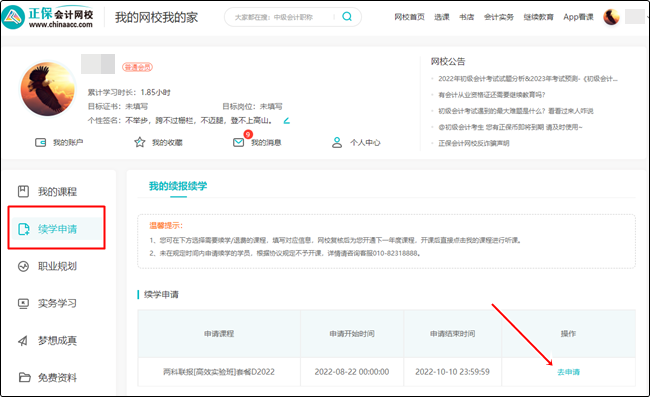Click the 申请课程 column header
Image resolution: width=650 pixels, height=397 pixels.
219,334
